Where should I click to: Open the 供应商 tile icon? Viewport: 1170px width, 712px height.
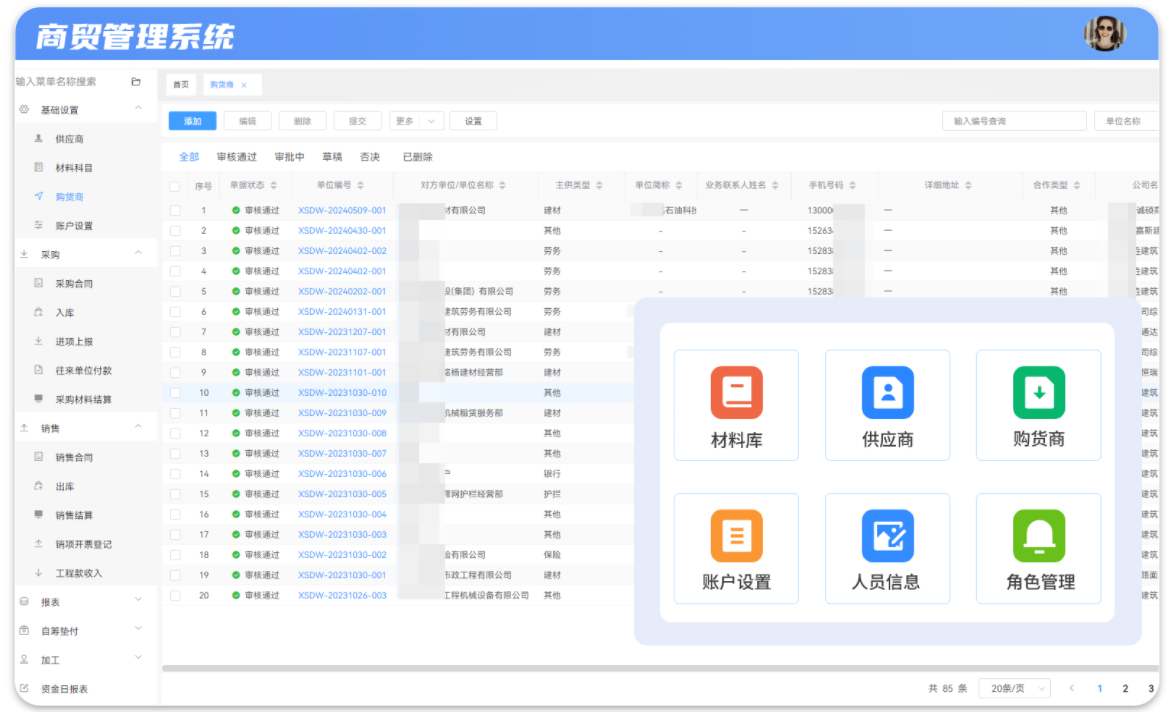887,393
